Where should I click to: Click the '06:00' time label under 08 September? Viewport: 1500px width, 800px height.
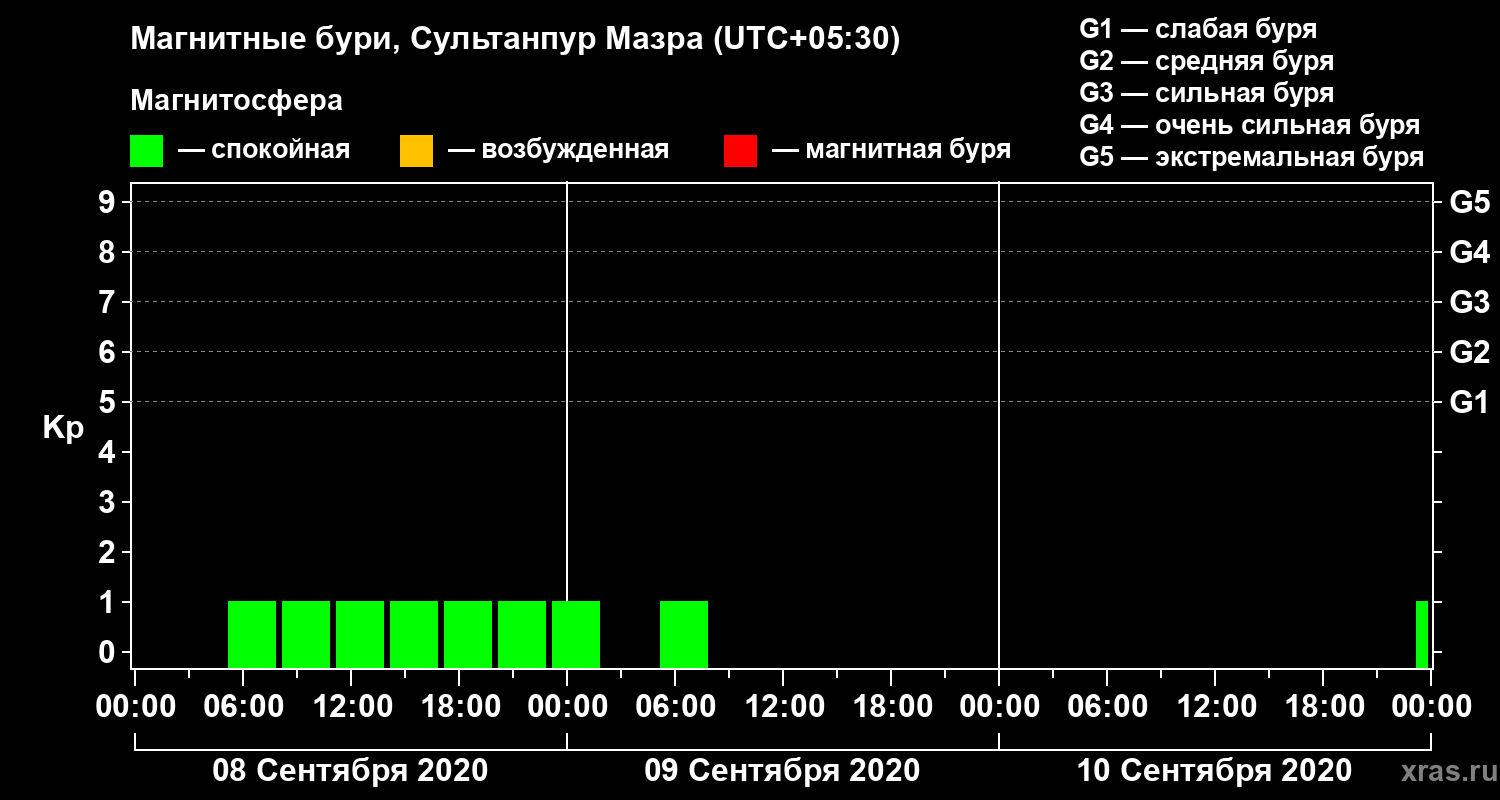[243, 707]
